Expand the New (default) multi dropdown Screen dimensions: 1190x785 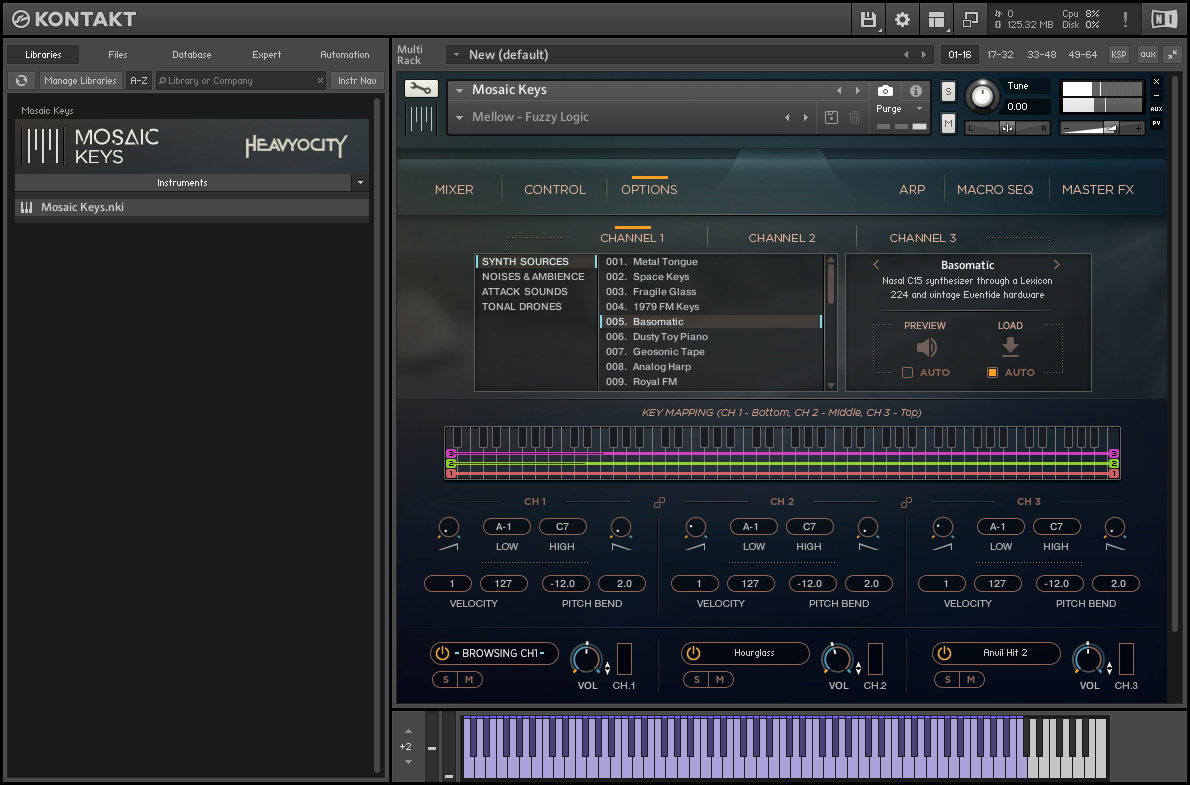coord(456,55)
